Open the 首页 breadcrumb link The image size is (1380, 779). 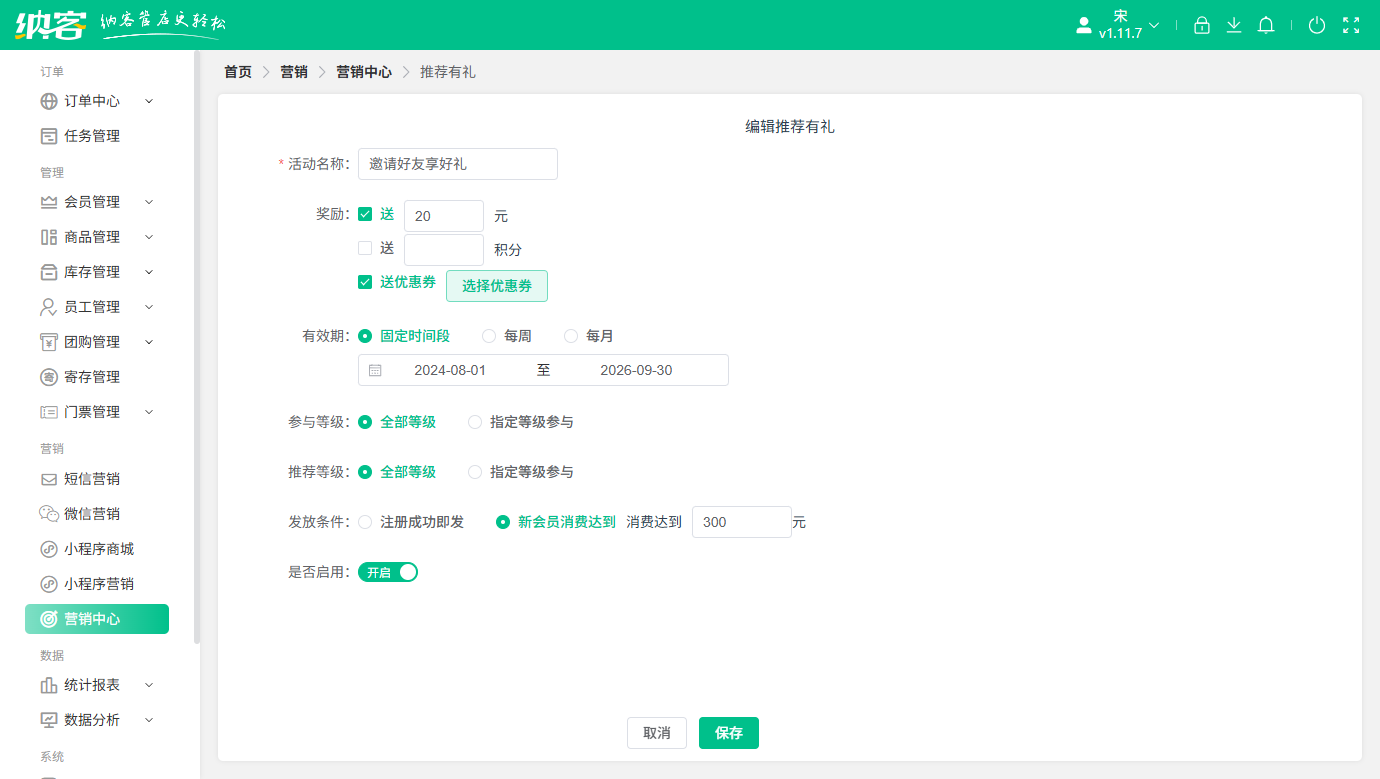[x=237, y=71]
